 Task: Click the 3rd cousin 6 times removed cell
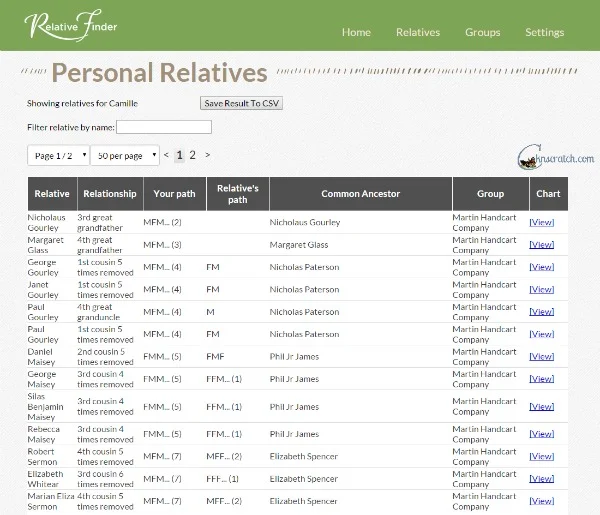(105, 479)
